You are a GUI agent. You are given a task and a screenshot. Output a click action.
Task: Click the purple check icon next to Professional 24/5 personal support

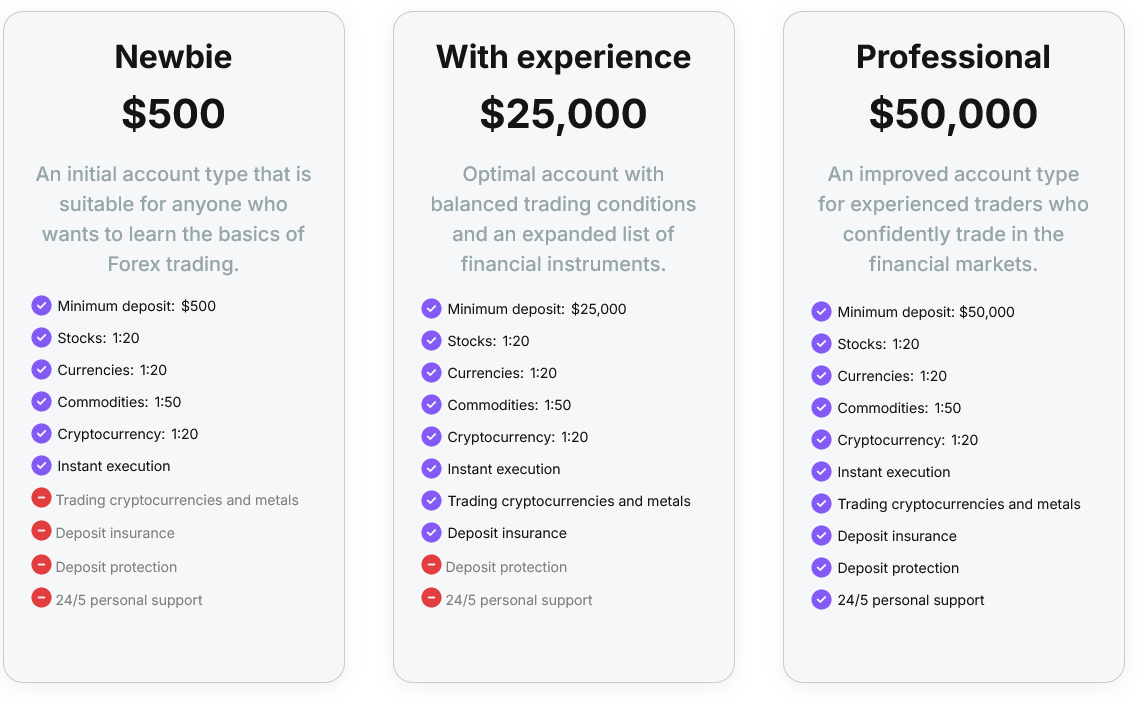point(821,600)
